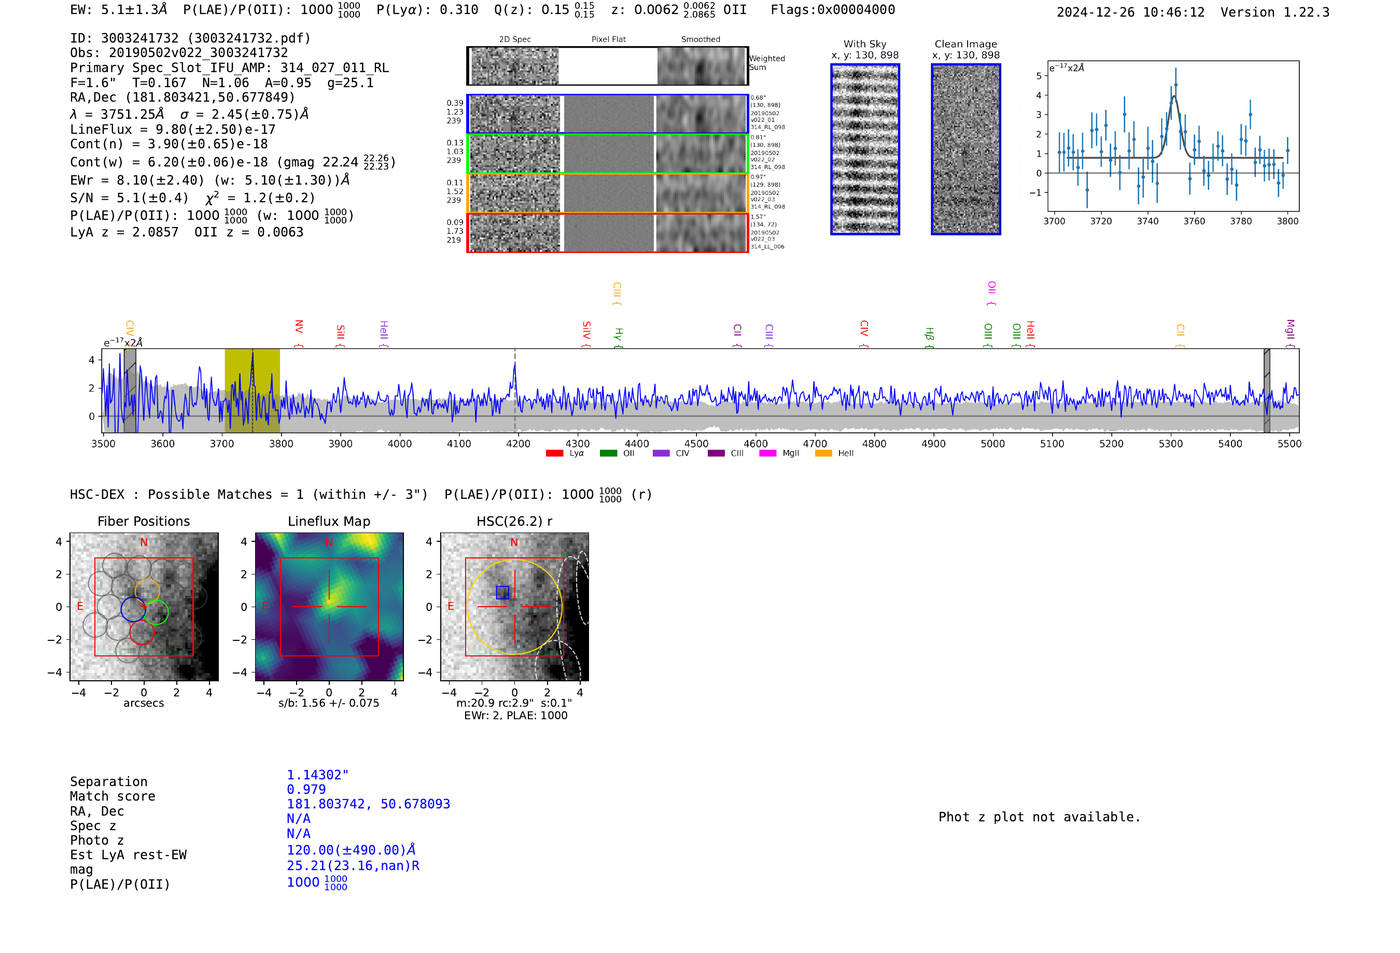
Task: Click the red Lyα legend swatch
Action: pyautogui.click(x=554, y=453)
